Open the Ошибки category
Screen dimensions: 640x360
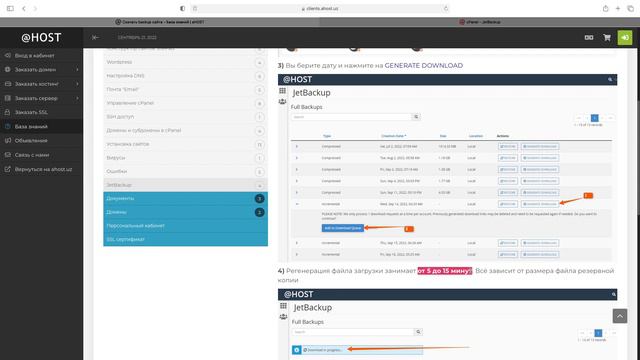tap(185, 171)
